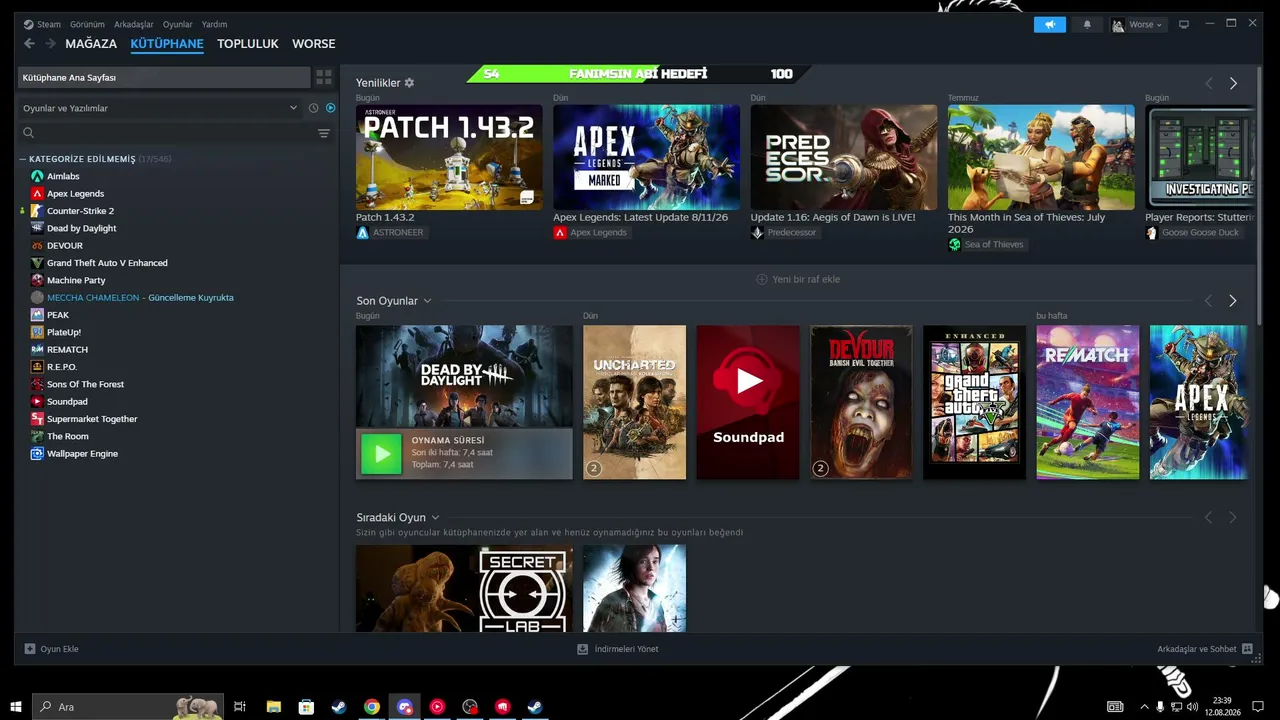This screenshot has width=1280, height=720.
Task: Go back with the left arrow
Action: (x=29, y=44)
